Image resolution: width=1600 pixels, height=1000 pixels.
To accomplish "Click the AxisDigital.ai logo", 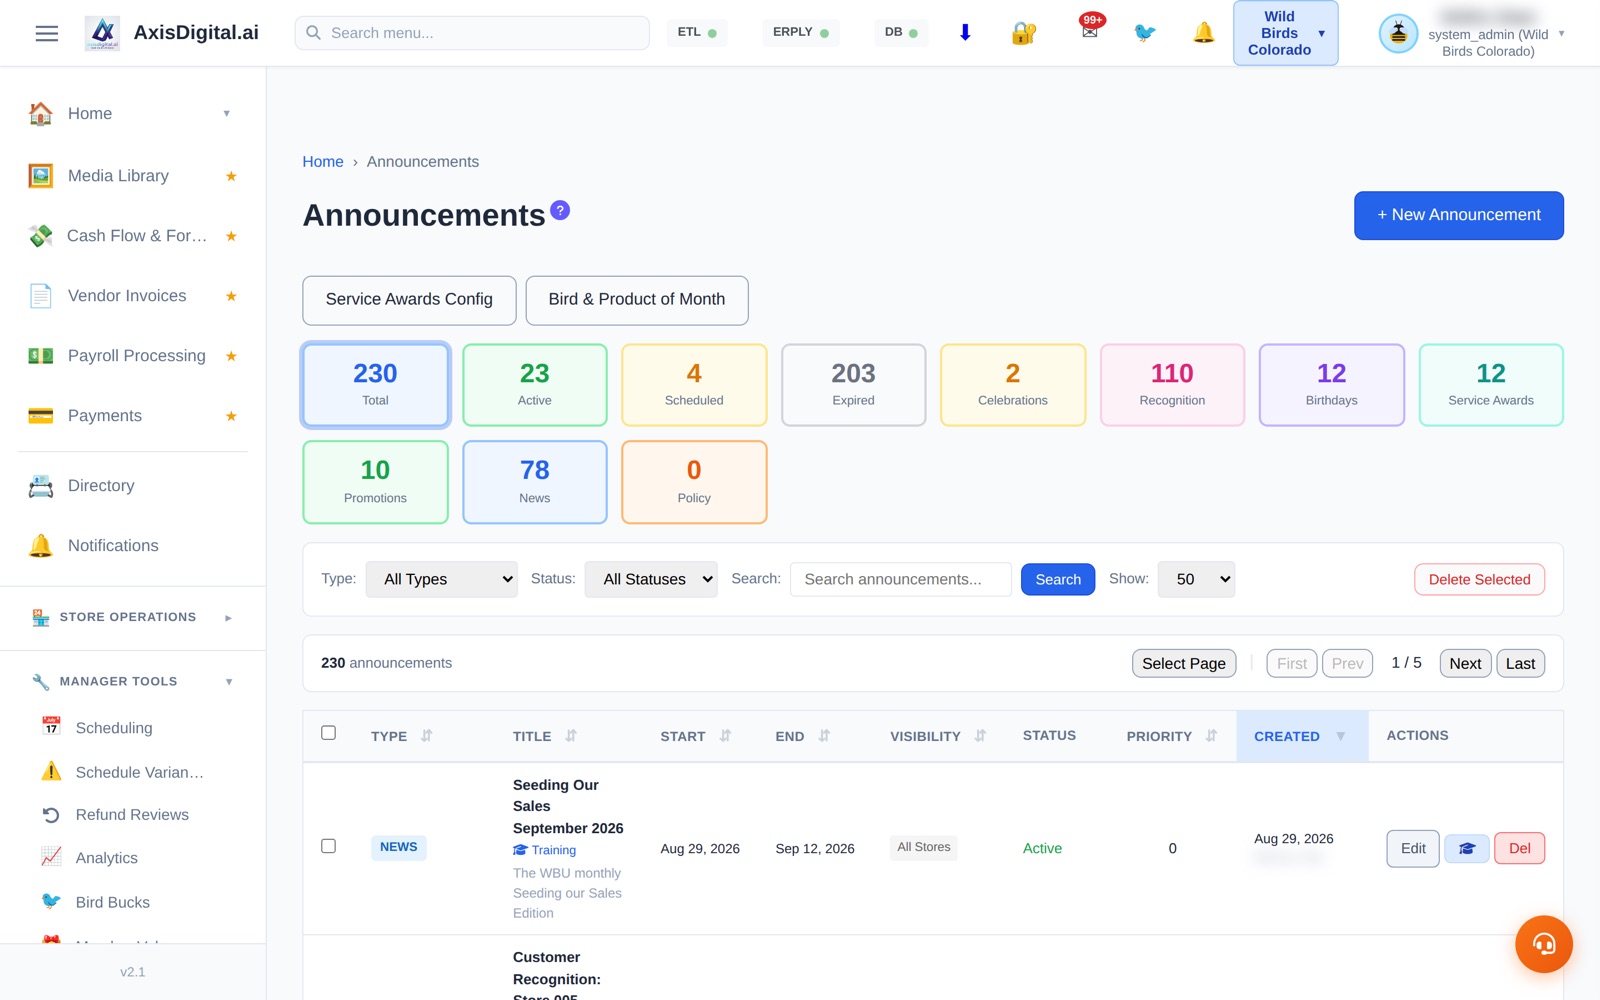I will (x=102, y=33).
